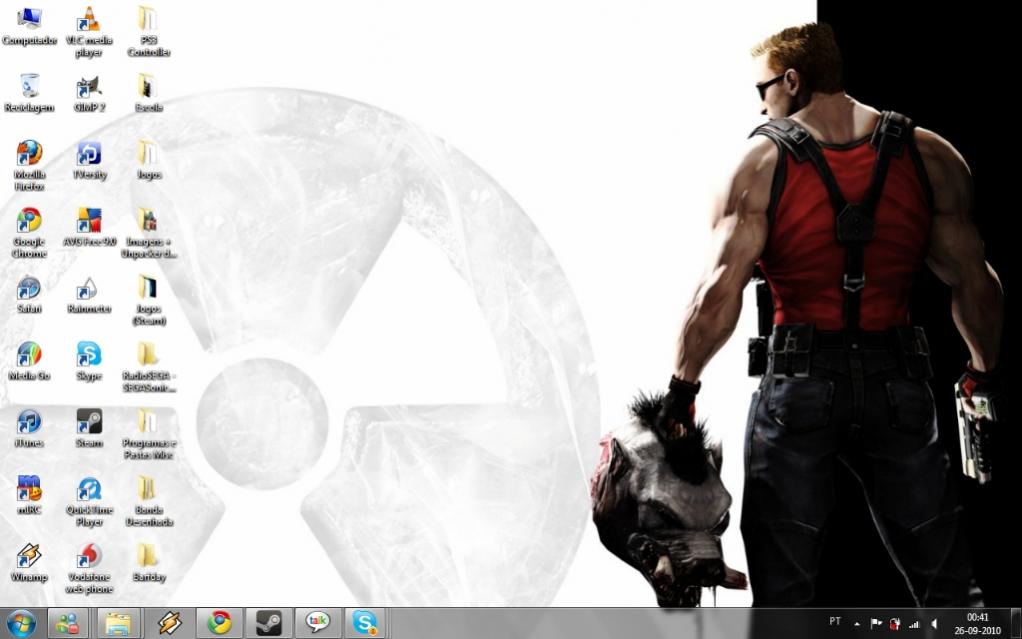This screenshot has width=1022, height=639.
Task: Open the Reciclagem recycle bin
Action: pyautogui.click(x=29, y=93)
